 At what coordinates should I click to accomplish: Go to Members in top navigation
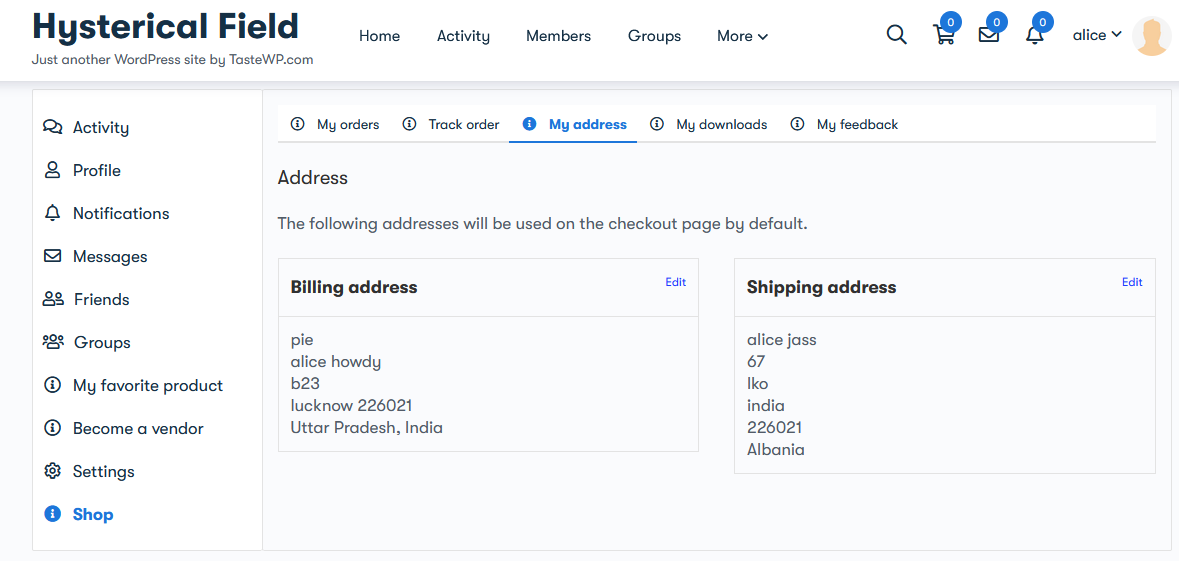pos(559,36)
